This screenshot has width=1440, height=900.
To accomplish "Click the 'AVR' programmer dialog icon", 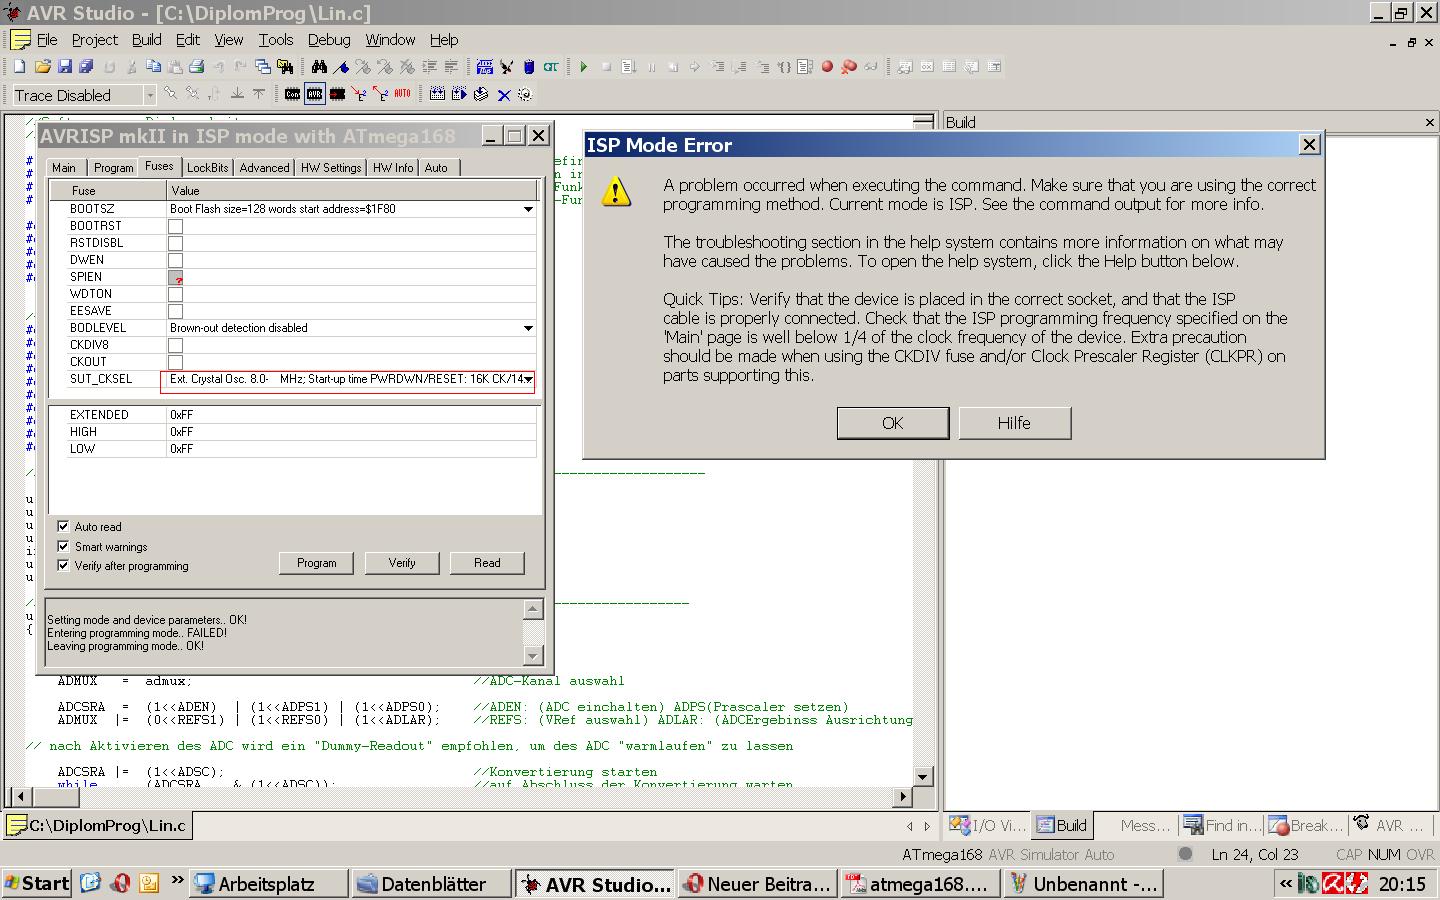I will tap(314, 94).
